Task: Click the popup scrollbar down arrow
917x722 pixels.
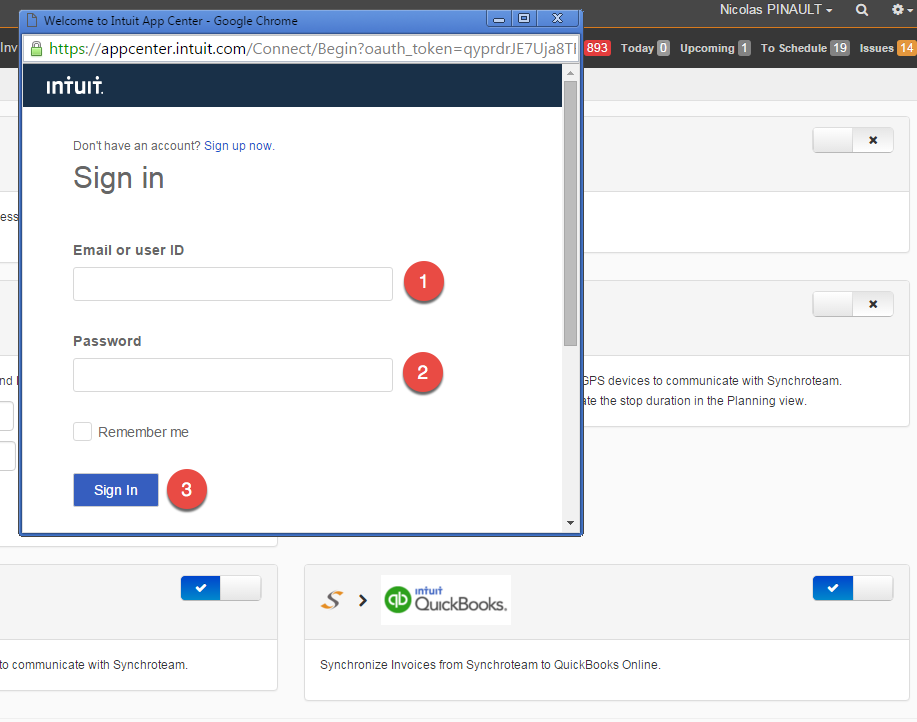Action: pyautogui.click(x=571, y=523)
